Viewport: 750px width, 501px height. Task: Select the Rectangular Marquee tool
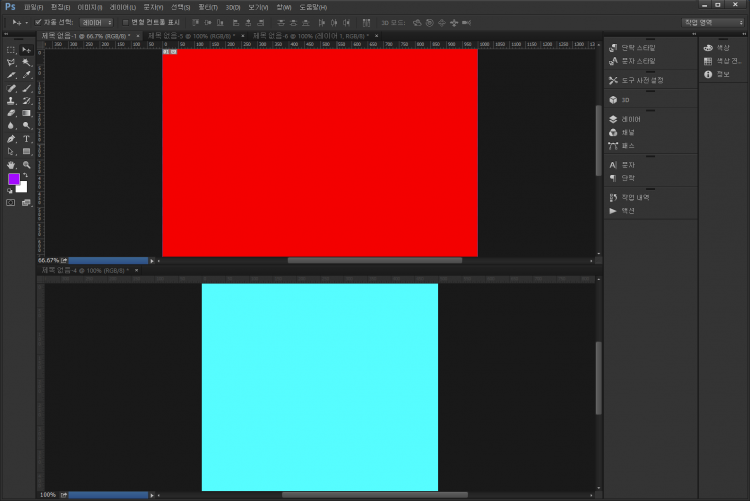[11, 49]
